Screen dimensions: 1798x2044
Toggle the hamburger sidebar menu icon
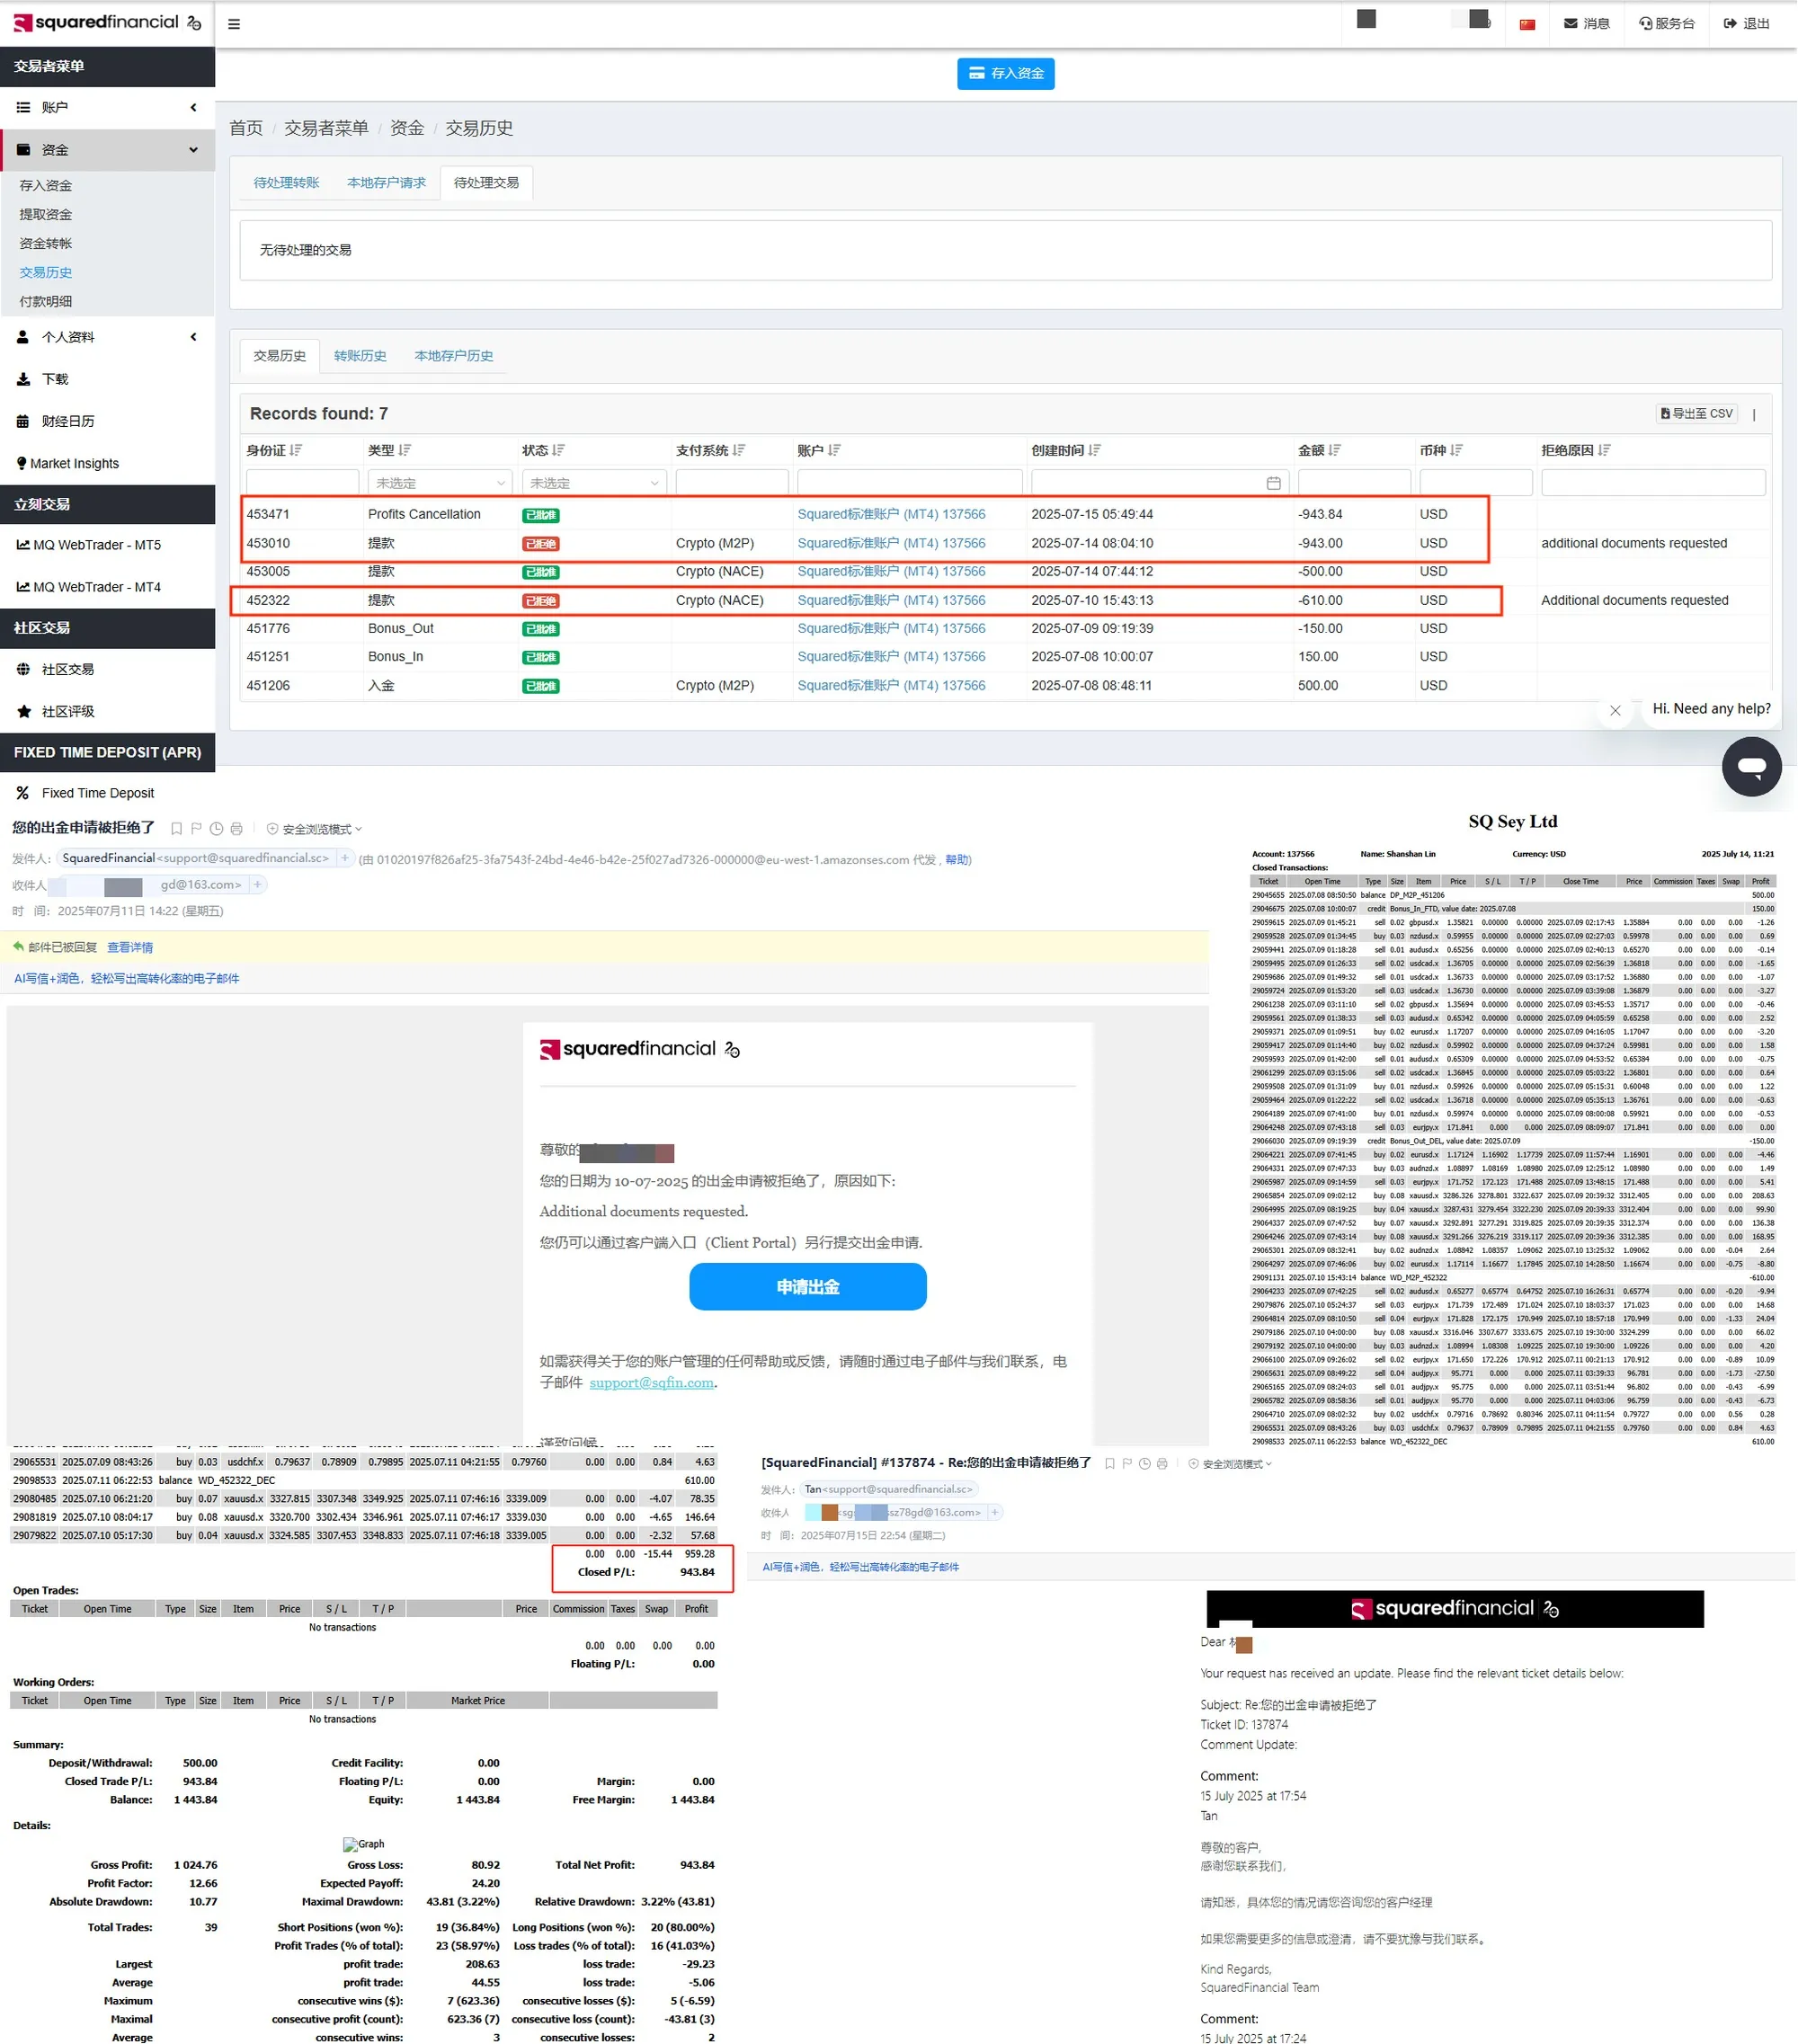pyautogui.click(x=234, y=24)
